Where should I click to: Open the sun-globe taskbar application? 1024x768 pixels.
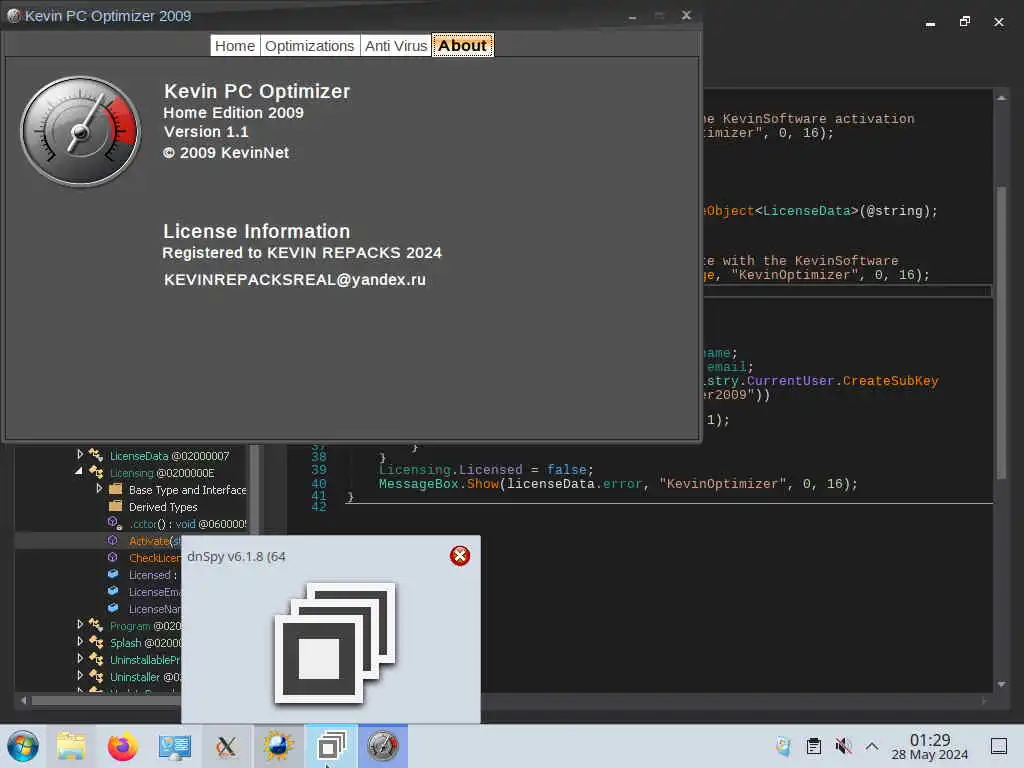278,746
